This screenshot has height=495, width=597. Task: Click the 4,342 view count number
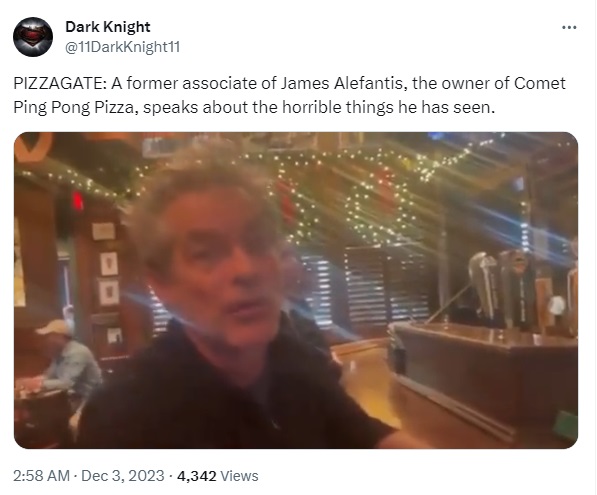point(196,476)
